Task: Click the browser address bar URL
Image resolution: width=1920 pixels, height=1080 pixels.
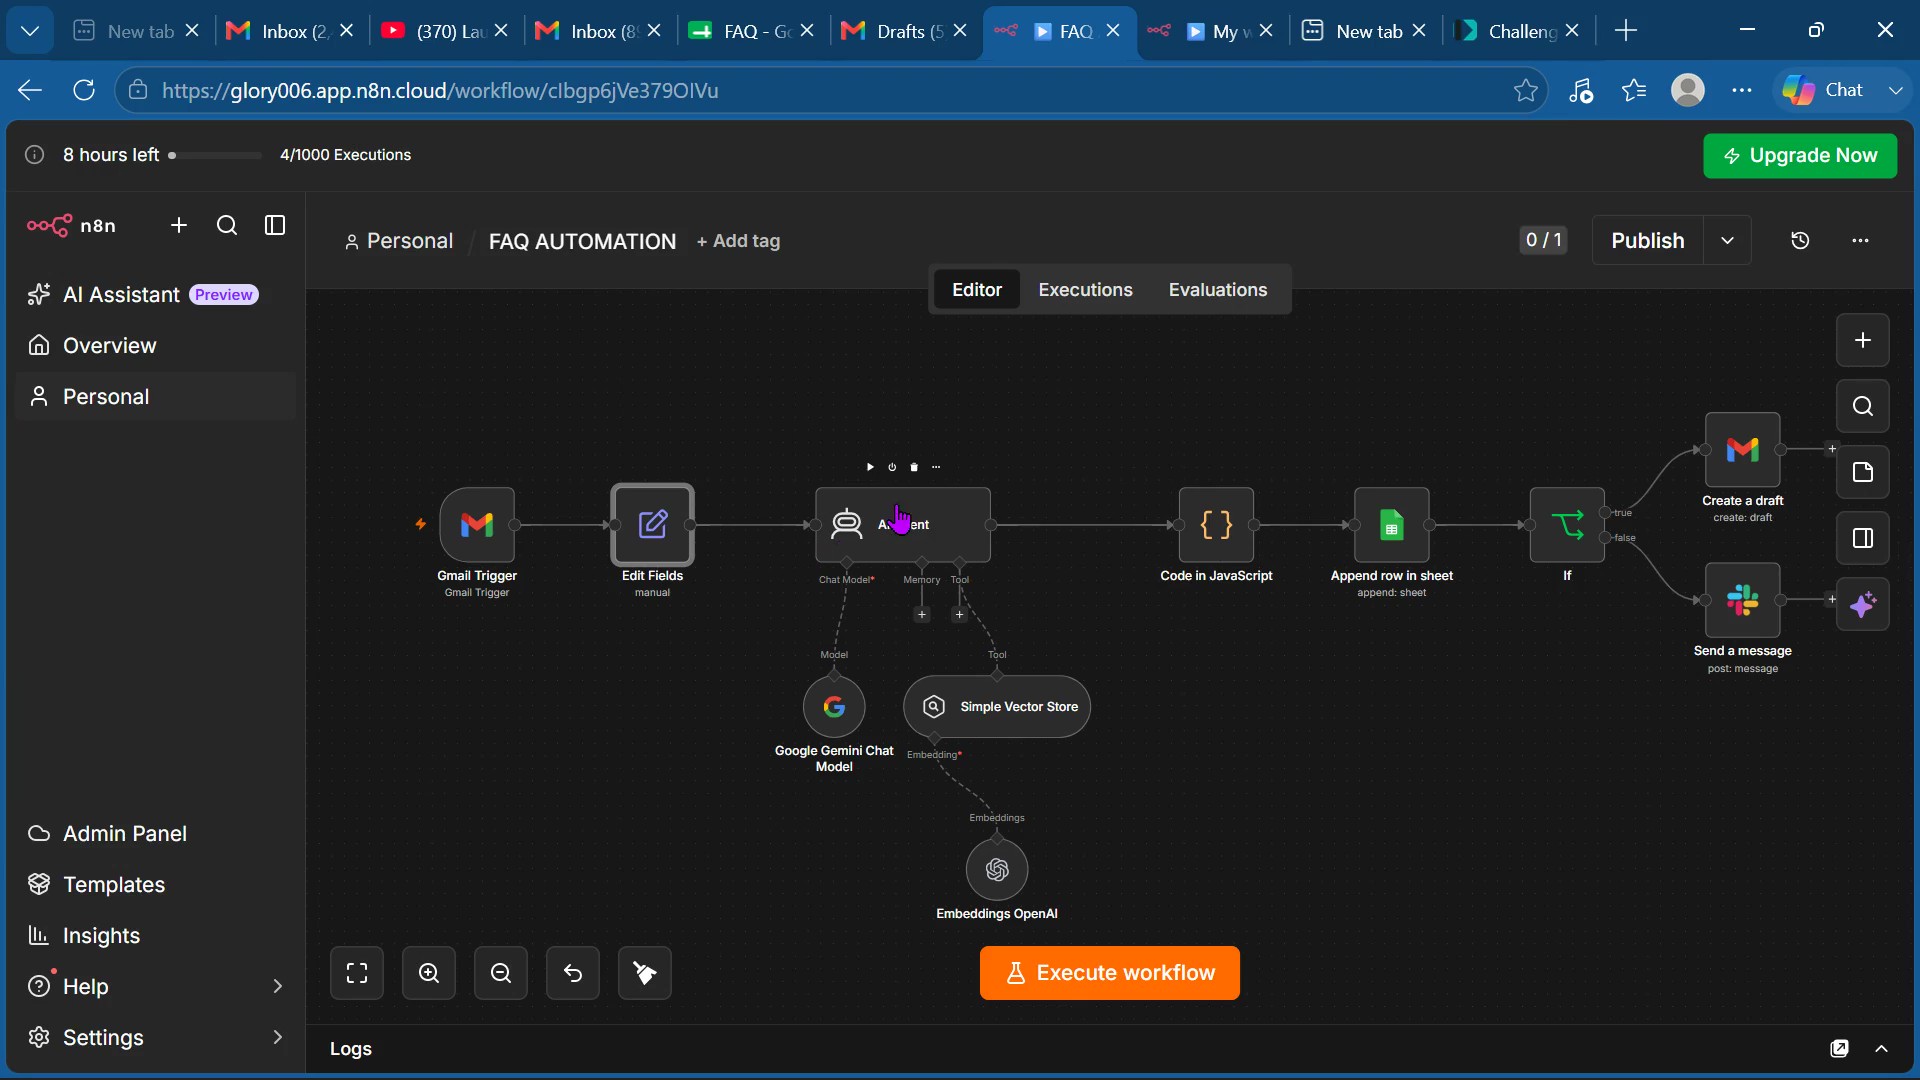Action: tap(440, 90)
